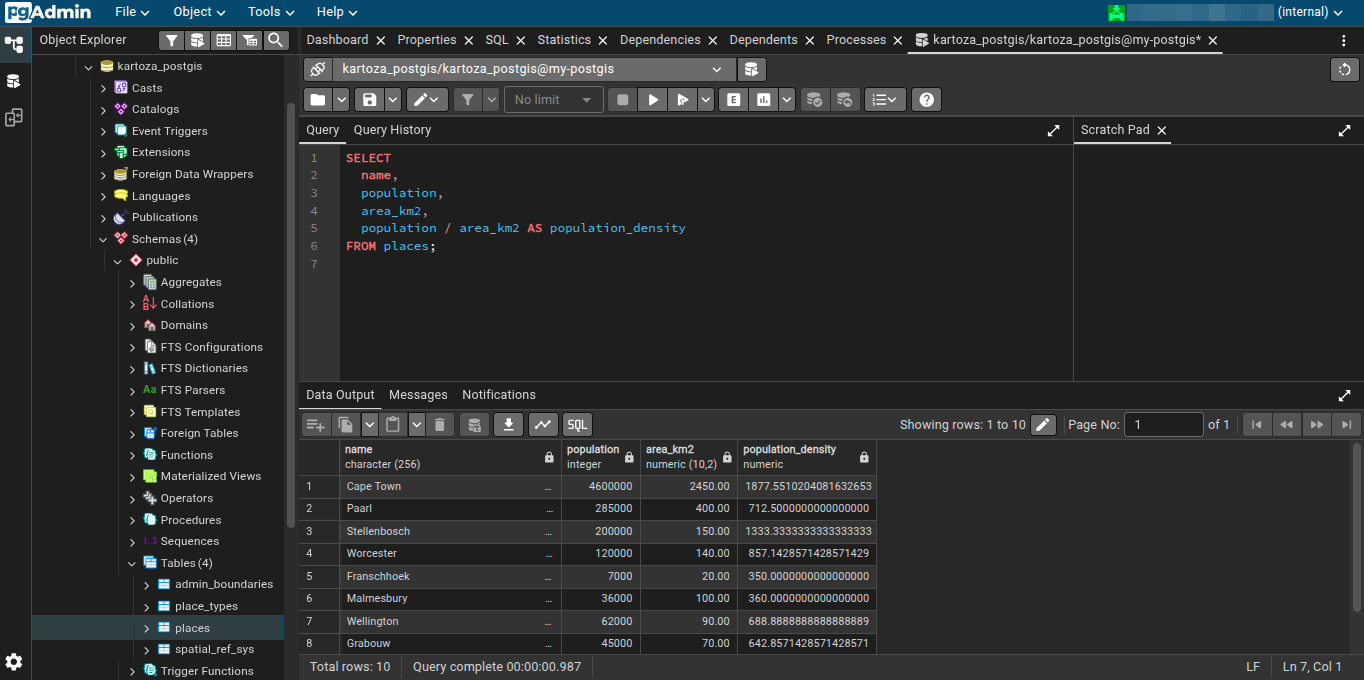Toggle the database connection status icon
This screenshot has height=680, width=1364.
tap(318, 69)
